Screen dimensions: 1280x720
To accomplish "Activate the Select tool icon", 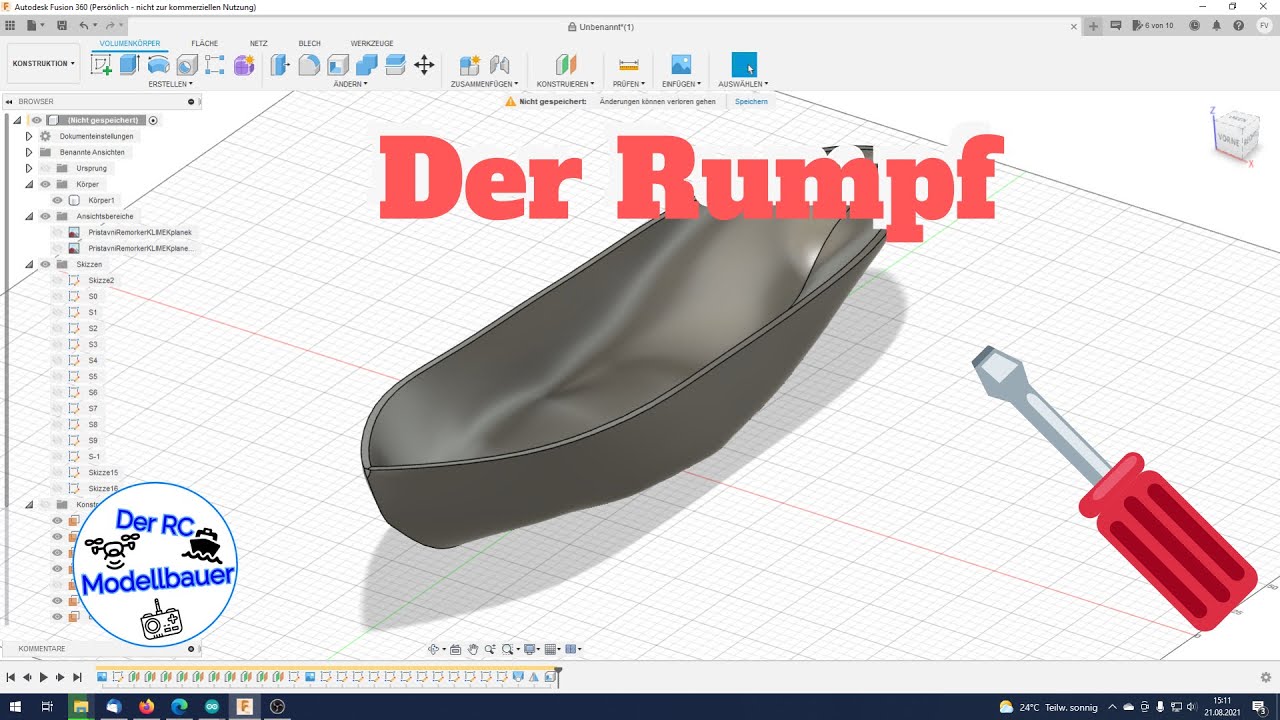I will tap(744, 65).
